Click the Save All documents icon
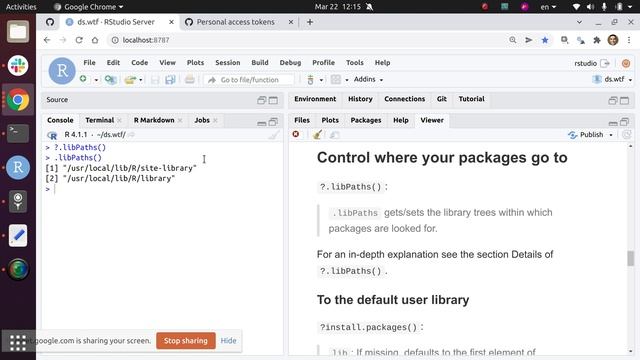This screenshot has height=360, width=640. pyautogui.click(x=170, y=80)
